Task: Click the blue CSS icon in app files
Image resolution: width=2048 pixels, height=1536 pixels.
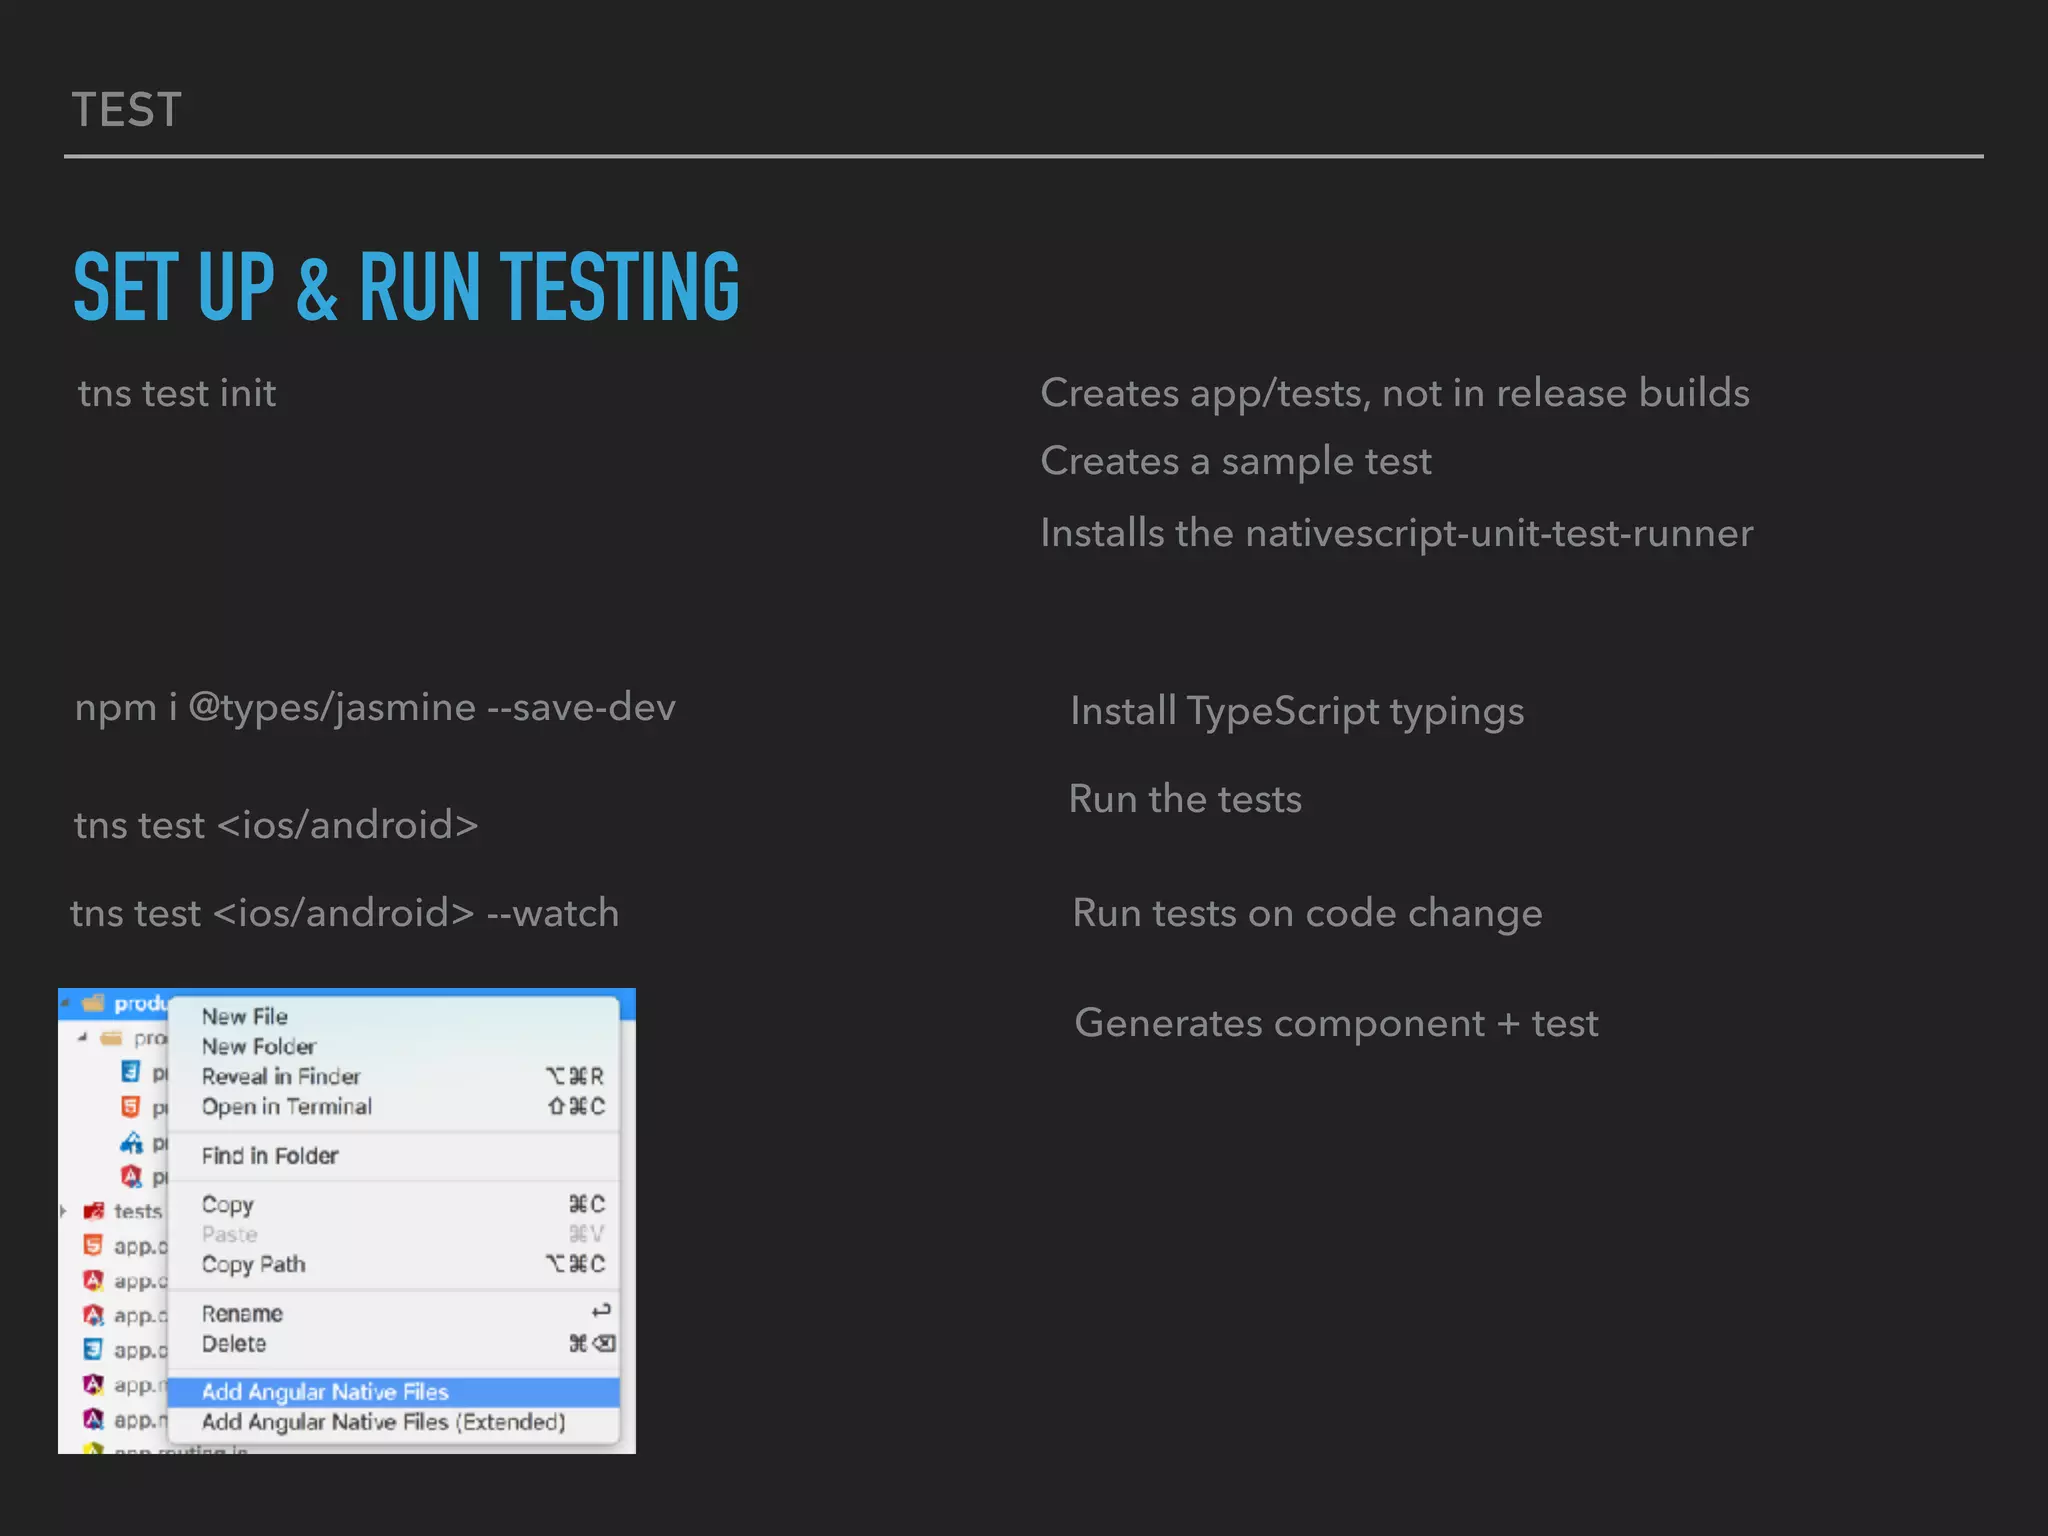Action: (93, 1350)
